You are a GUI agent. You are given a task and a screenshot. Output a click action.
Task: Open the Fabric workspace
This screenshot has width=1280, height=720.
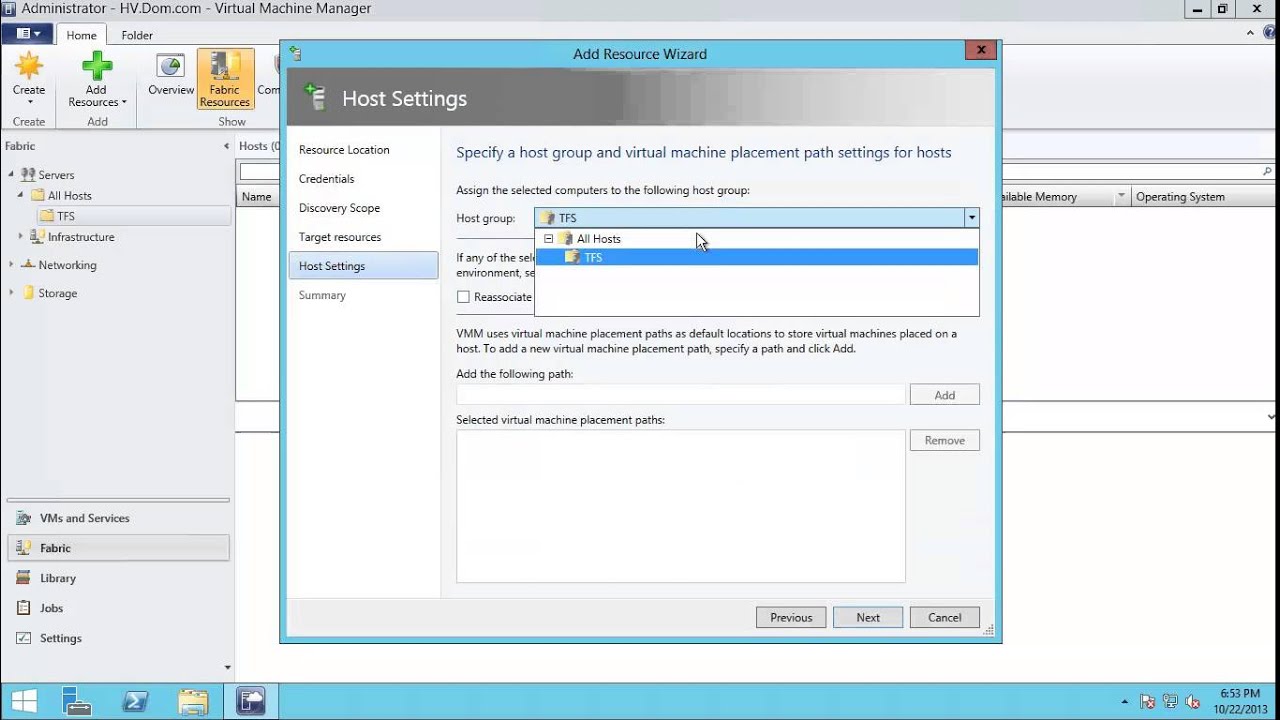click(x=118, y=548)
